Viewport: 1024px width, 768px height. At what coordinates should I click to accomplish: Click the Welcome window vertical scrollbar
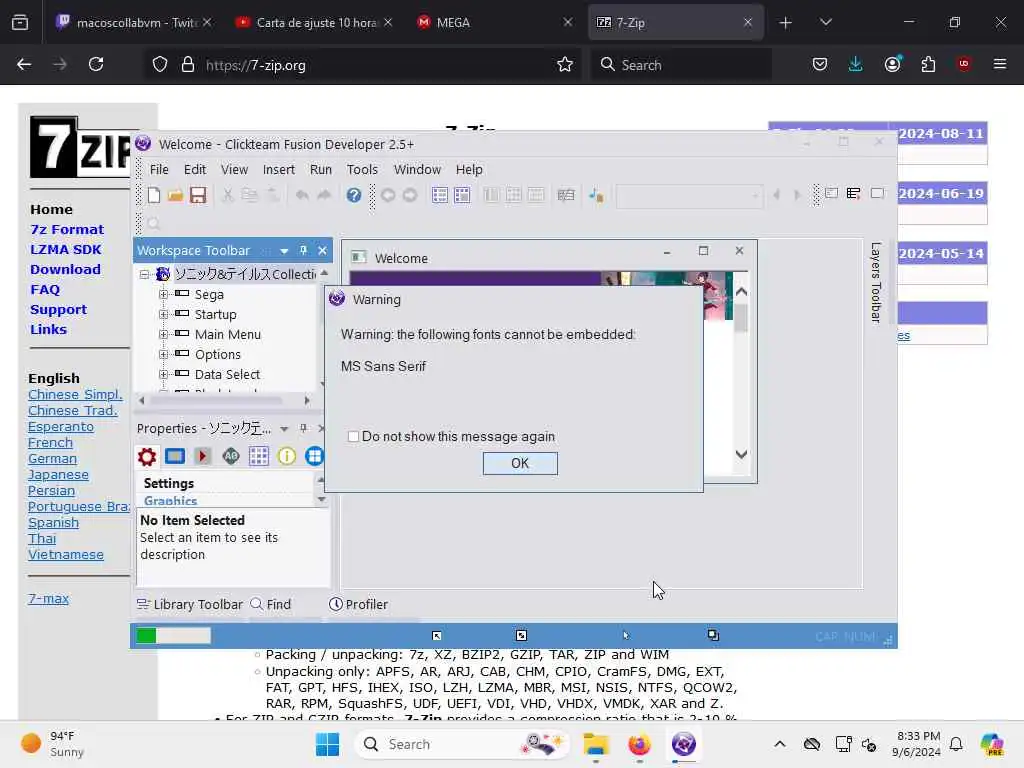pos(741,373)
